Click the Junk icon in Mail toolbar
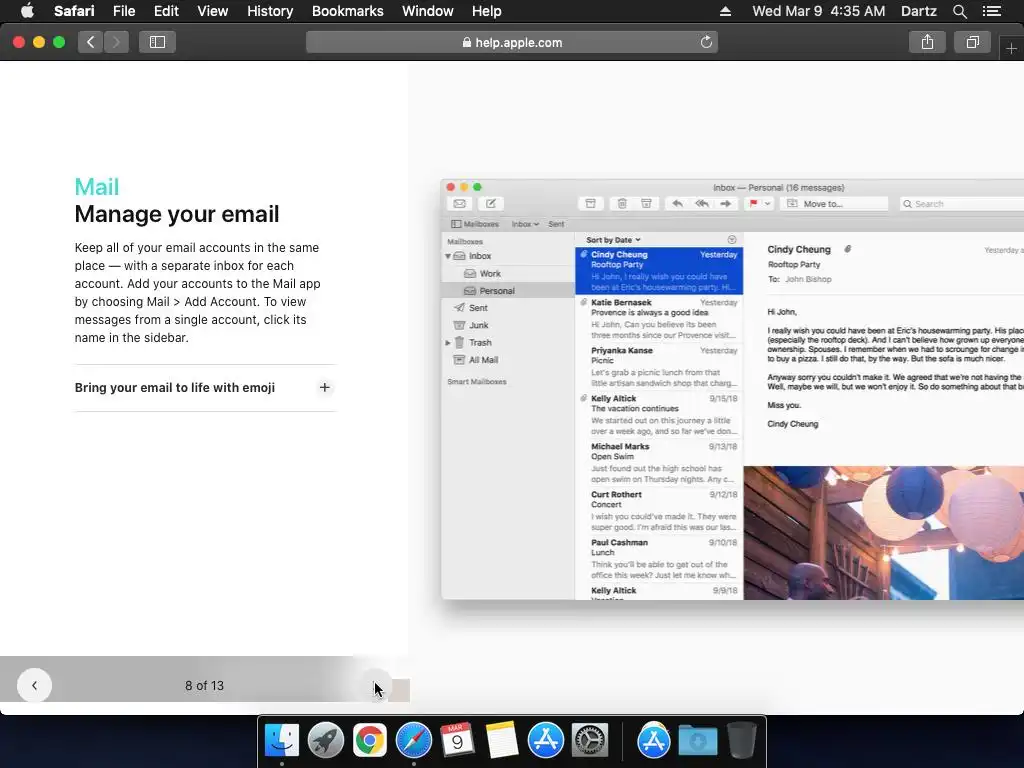Viewport: 1024px width, 768px height. click(x=646, y=204)
